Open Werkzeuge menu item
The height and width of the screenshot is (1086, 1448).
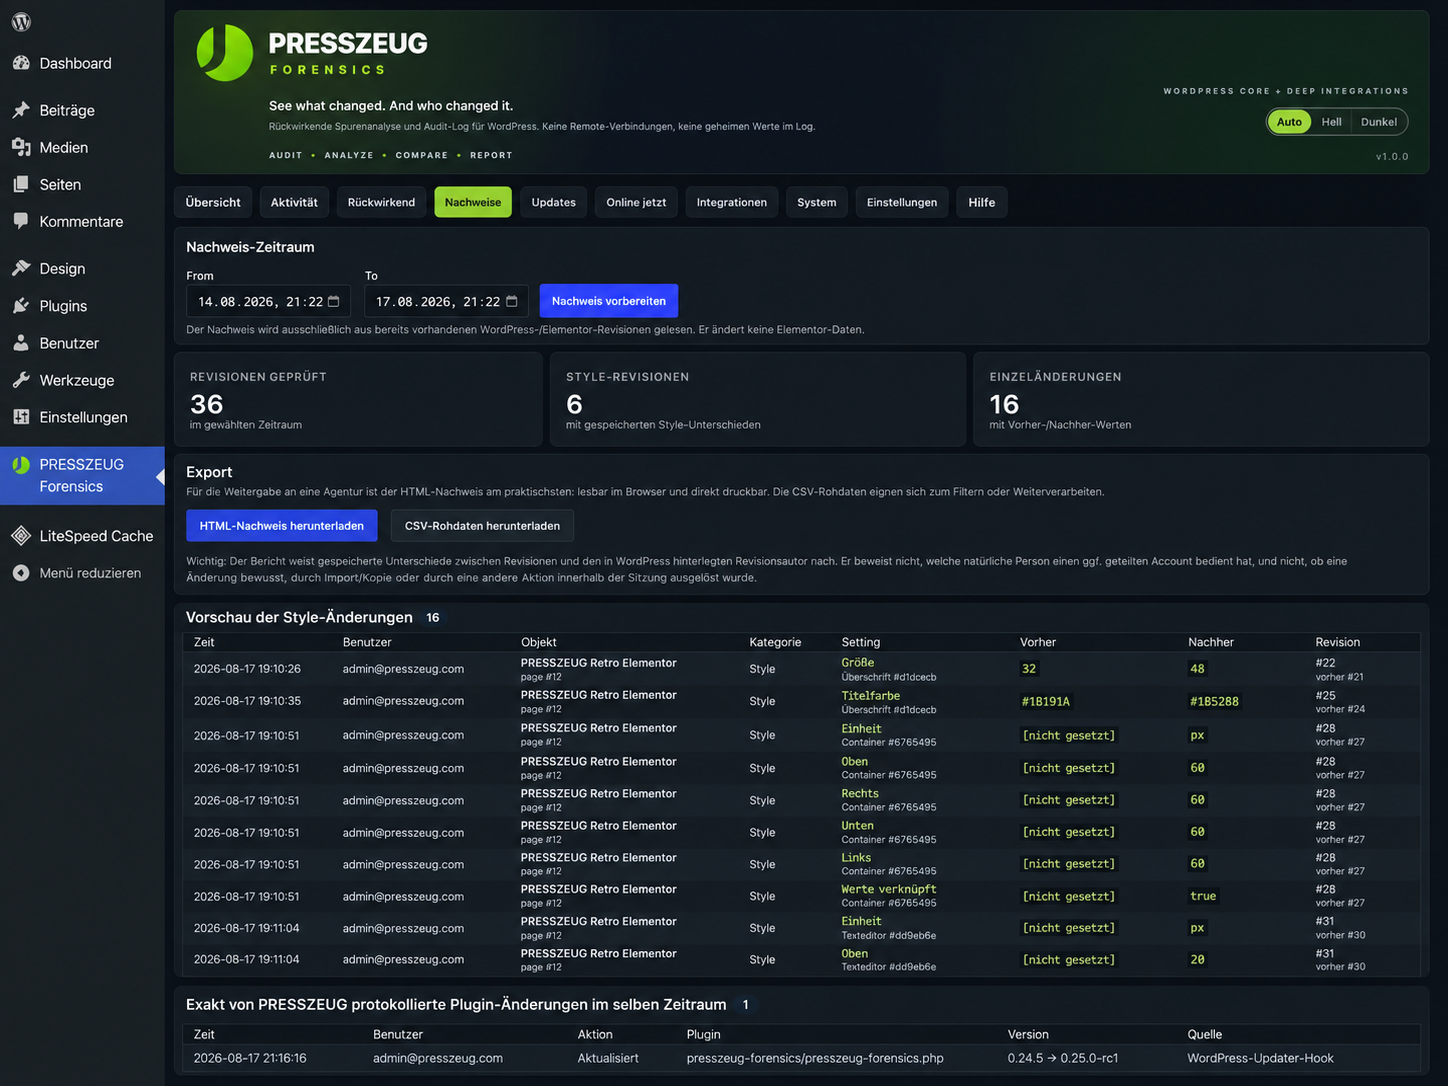(x=82, y=380)
